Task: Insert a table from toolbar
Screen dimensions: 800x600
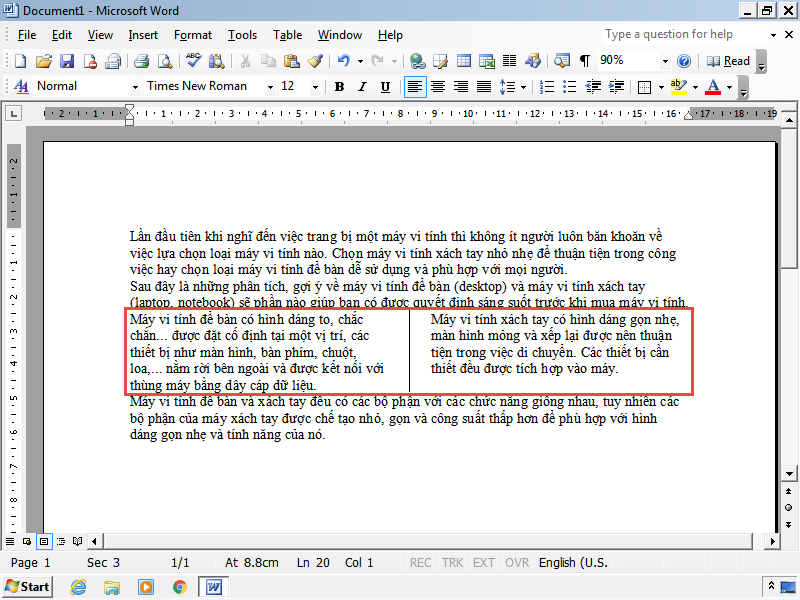Action: pyautogui.click(x=464, y=61)
